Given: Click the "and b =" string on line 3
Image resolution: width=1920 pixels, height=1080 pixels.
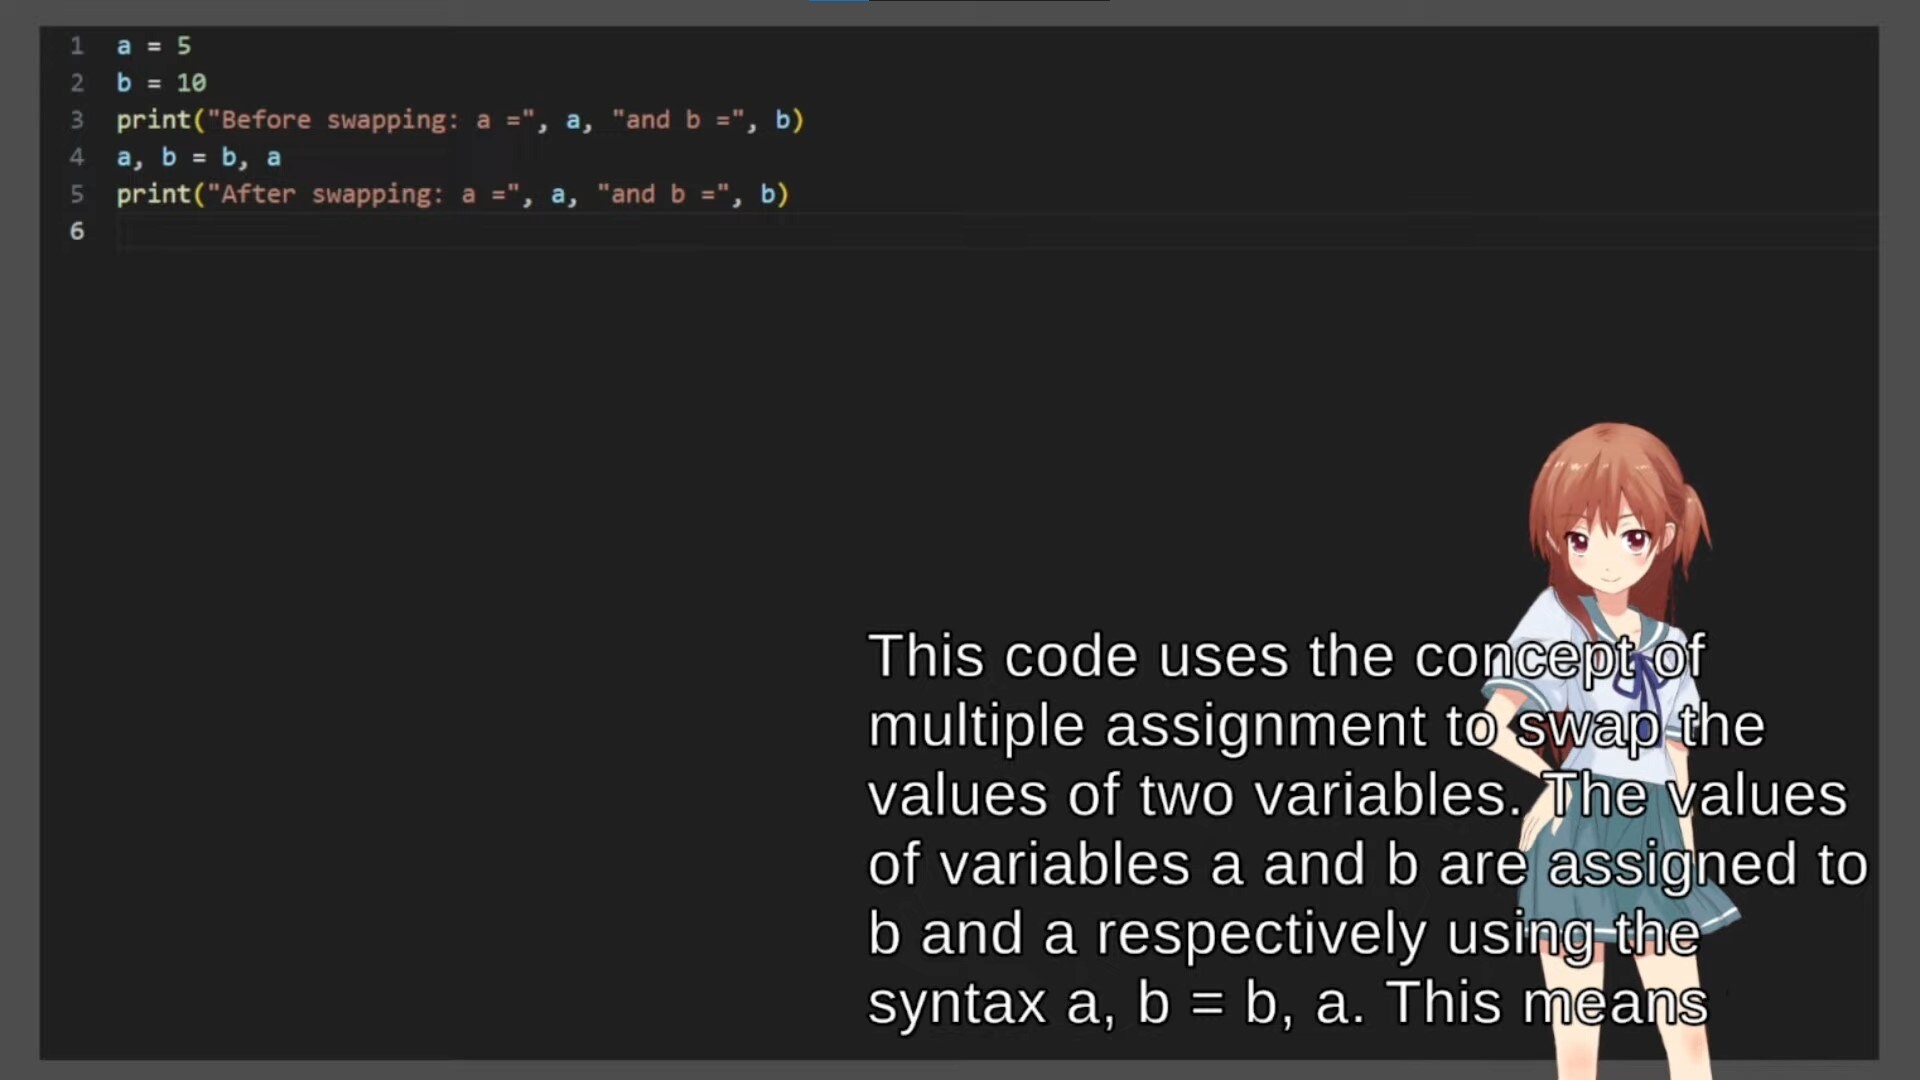Looking at the screenshot, I should coord(678,120).
